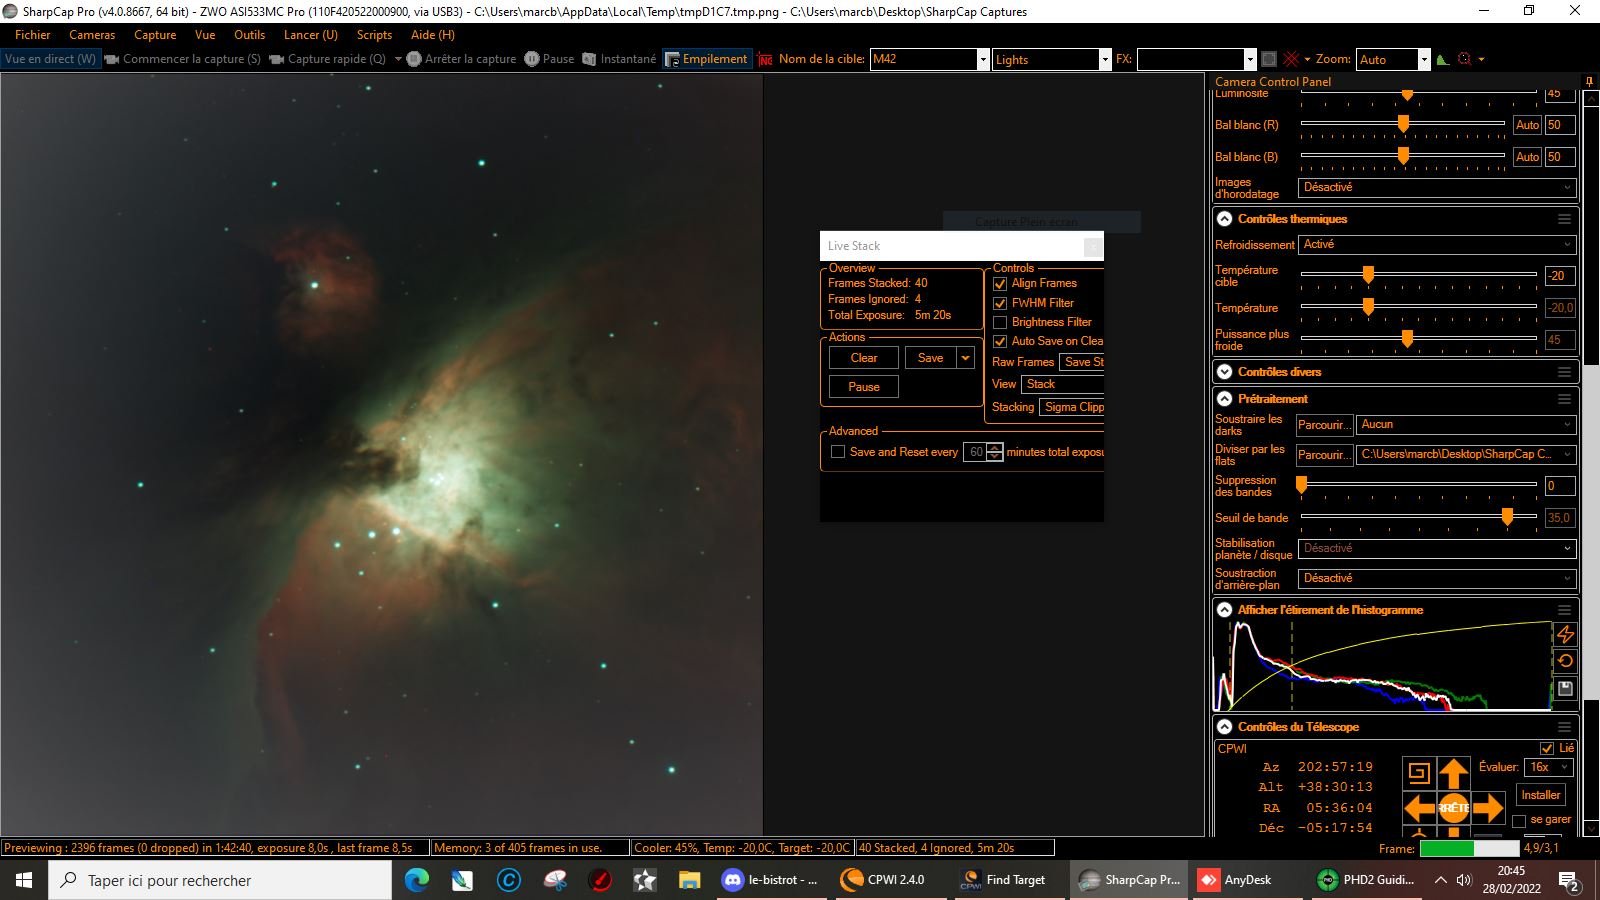Enable the Brightness Filter checkbox
1600x900 pixels.
(1000, 322)
